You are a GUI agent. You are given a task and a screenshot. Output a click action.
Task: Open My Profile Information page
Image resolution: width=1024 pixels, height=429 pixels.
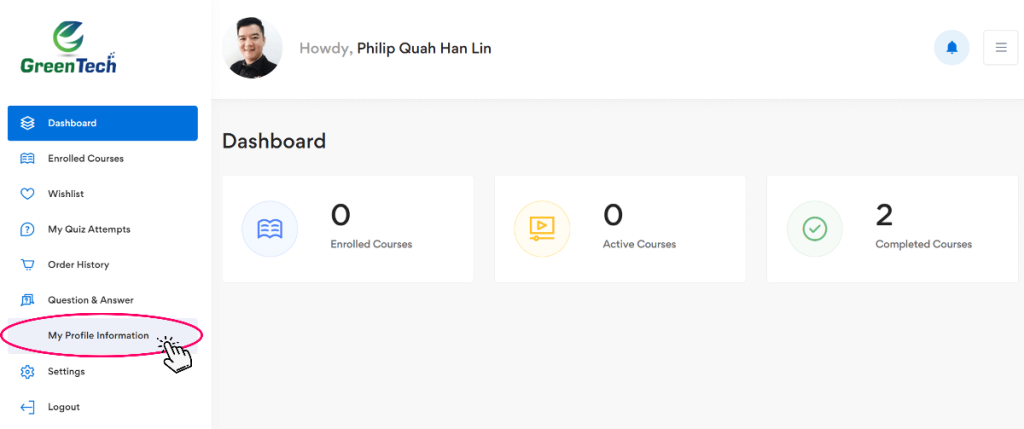(98, 335)
